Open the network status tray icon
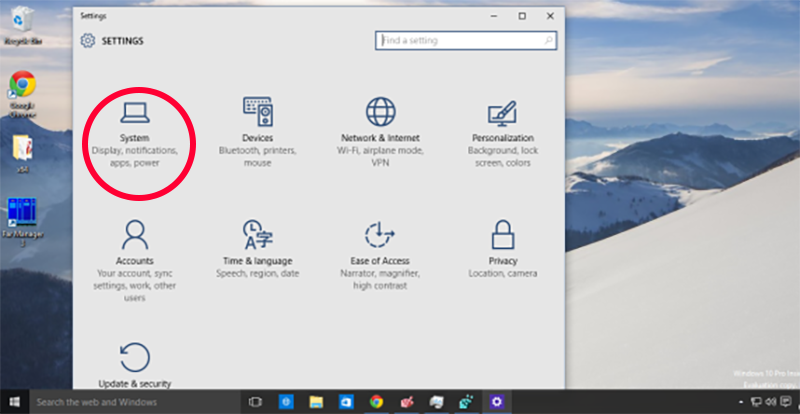This screenshot has height=414, width=800. tap(757, 402)
